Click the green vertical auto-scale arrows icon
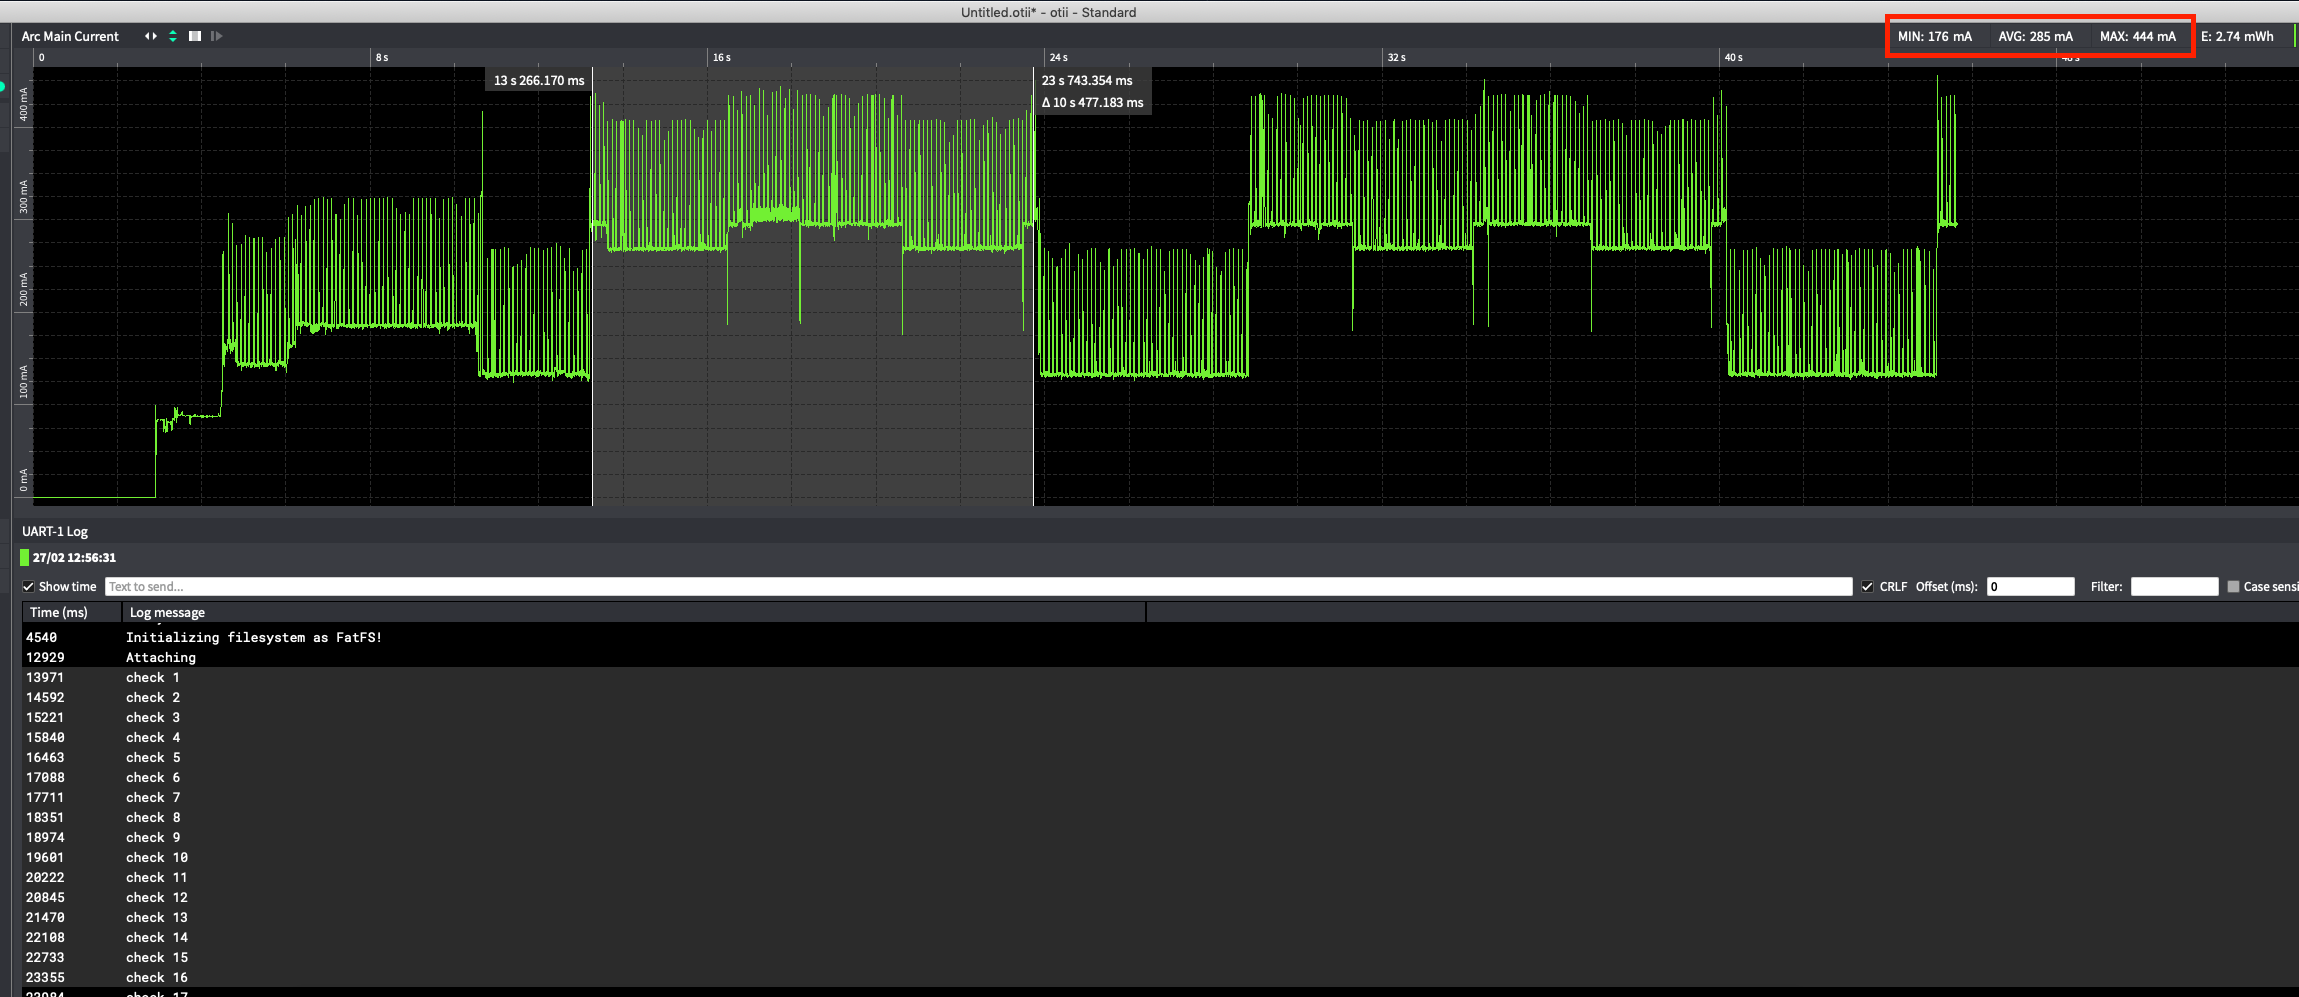Screen dimensions: 2299x997 point(173,36)
